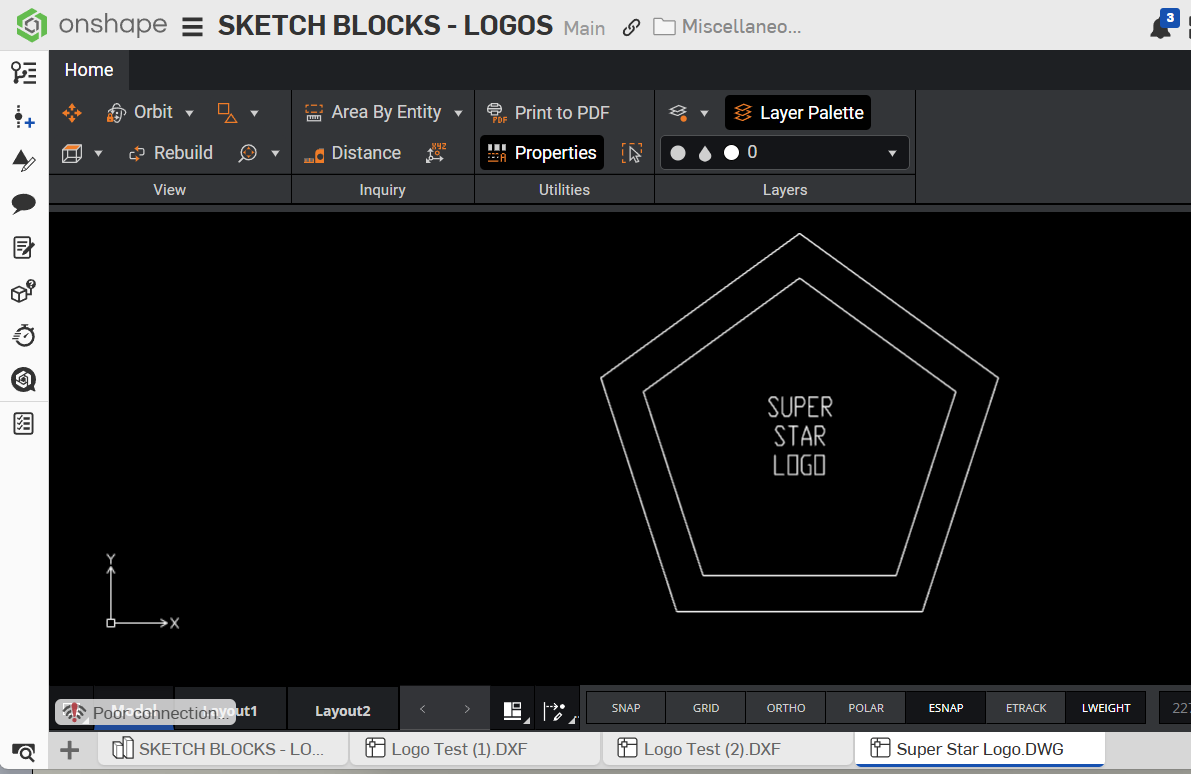Toggle POLAR tracking
1191x774 pixels.
pos(866,708)
